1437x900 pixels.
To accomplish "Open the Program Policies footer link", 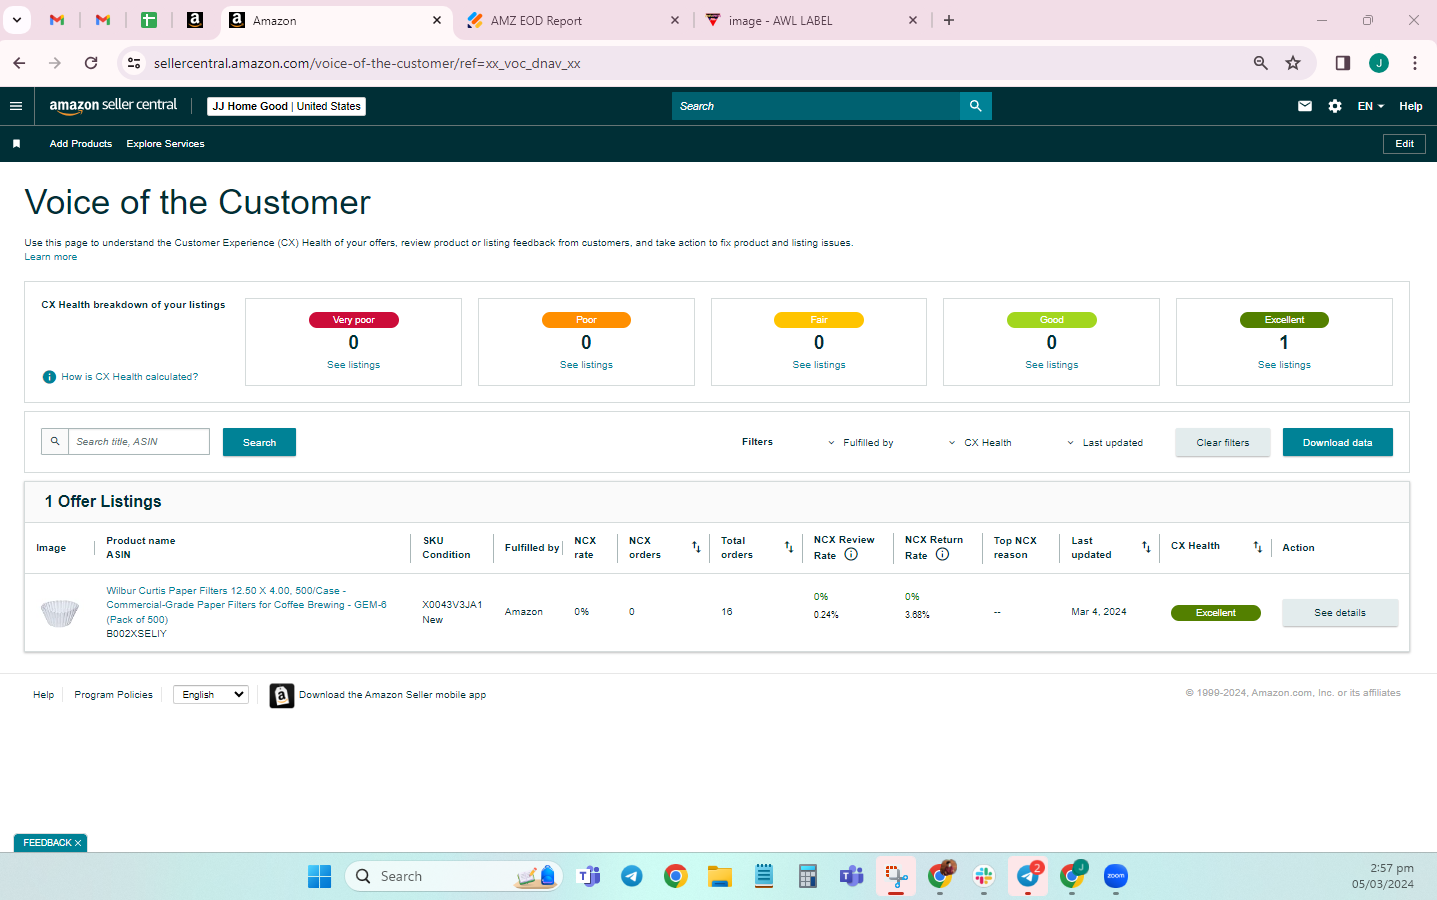I will [x=114, y=695].
